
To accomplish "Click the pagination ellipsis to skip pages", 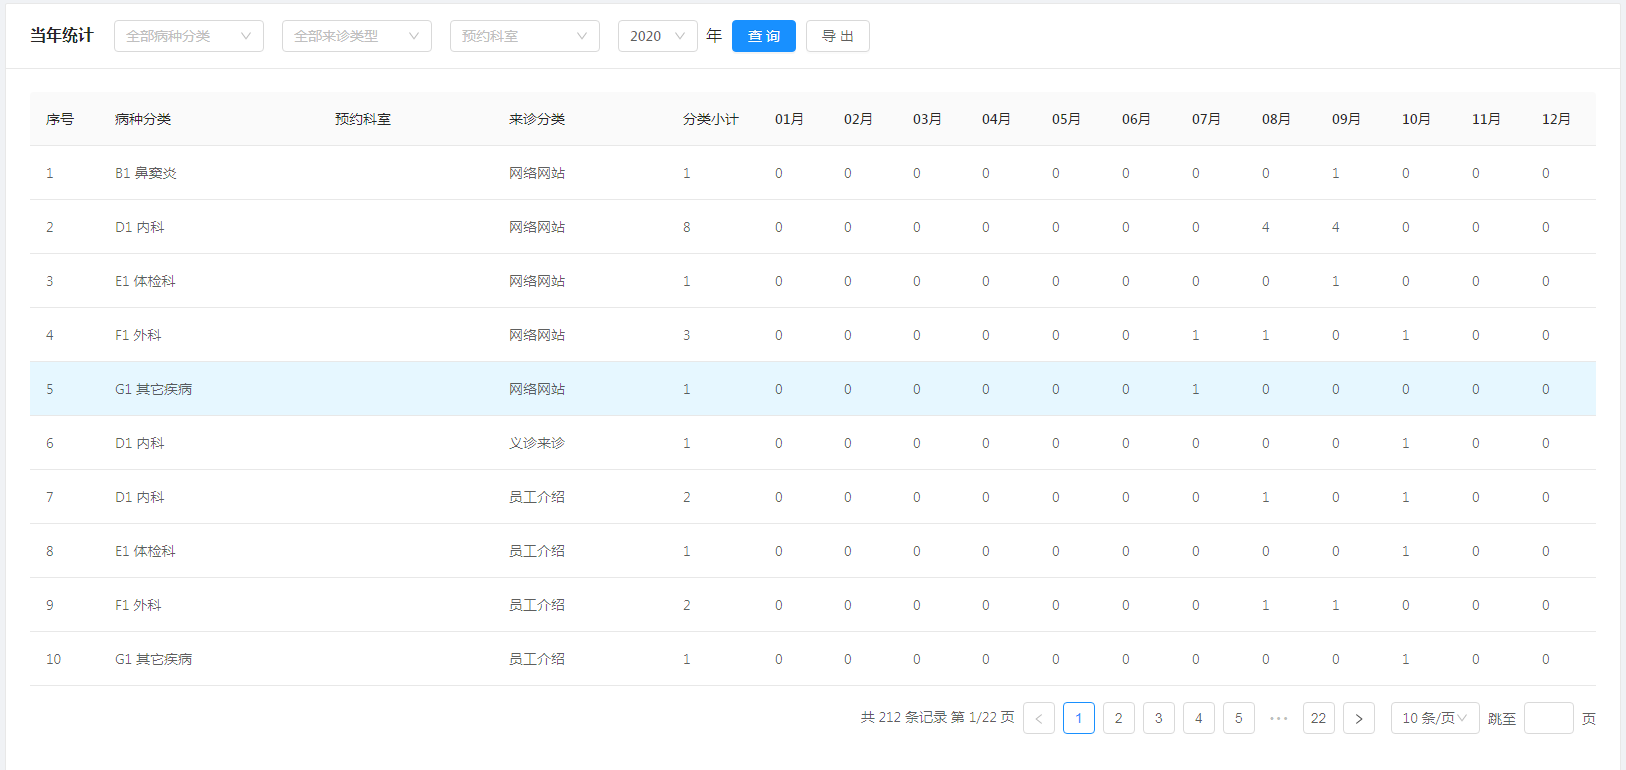I will [x=1279, y=718].
